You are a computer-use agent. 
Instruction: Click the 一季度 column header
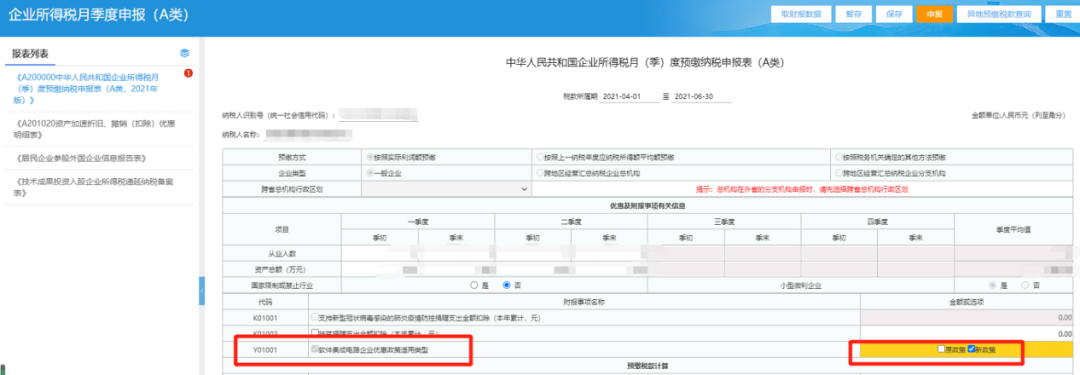[x=418, y=222]
